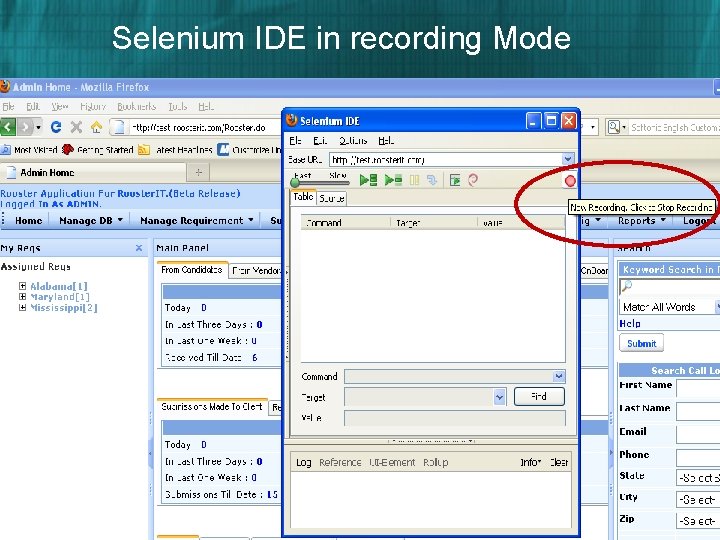Viewport: 720px width, 540px height.
Task: Open Latest Headlines feed bookmark
Action: tap(175, 150)
